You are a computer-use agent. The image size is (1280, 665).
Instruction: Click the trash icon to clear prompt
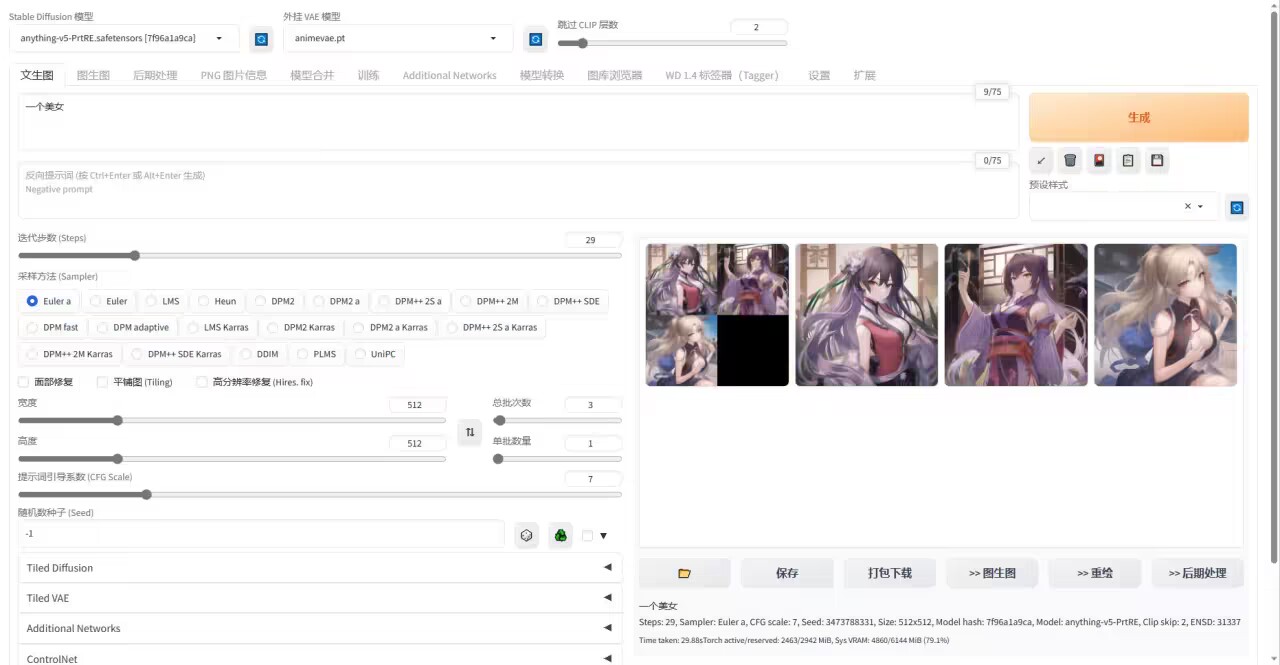[x=1070, y=160]
